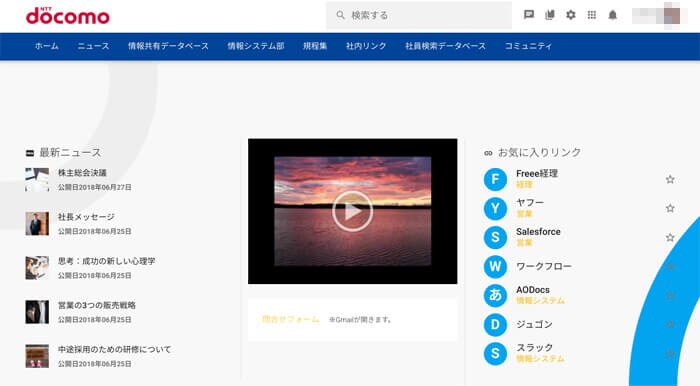Open the コミュニティ menu item
700x386 pixels.
click(x=529, y=46)
